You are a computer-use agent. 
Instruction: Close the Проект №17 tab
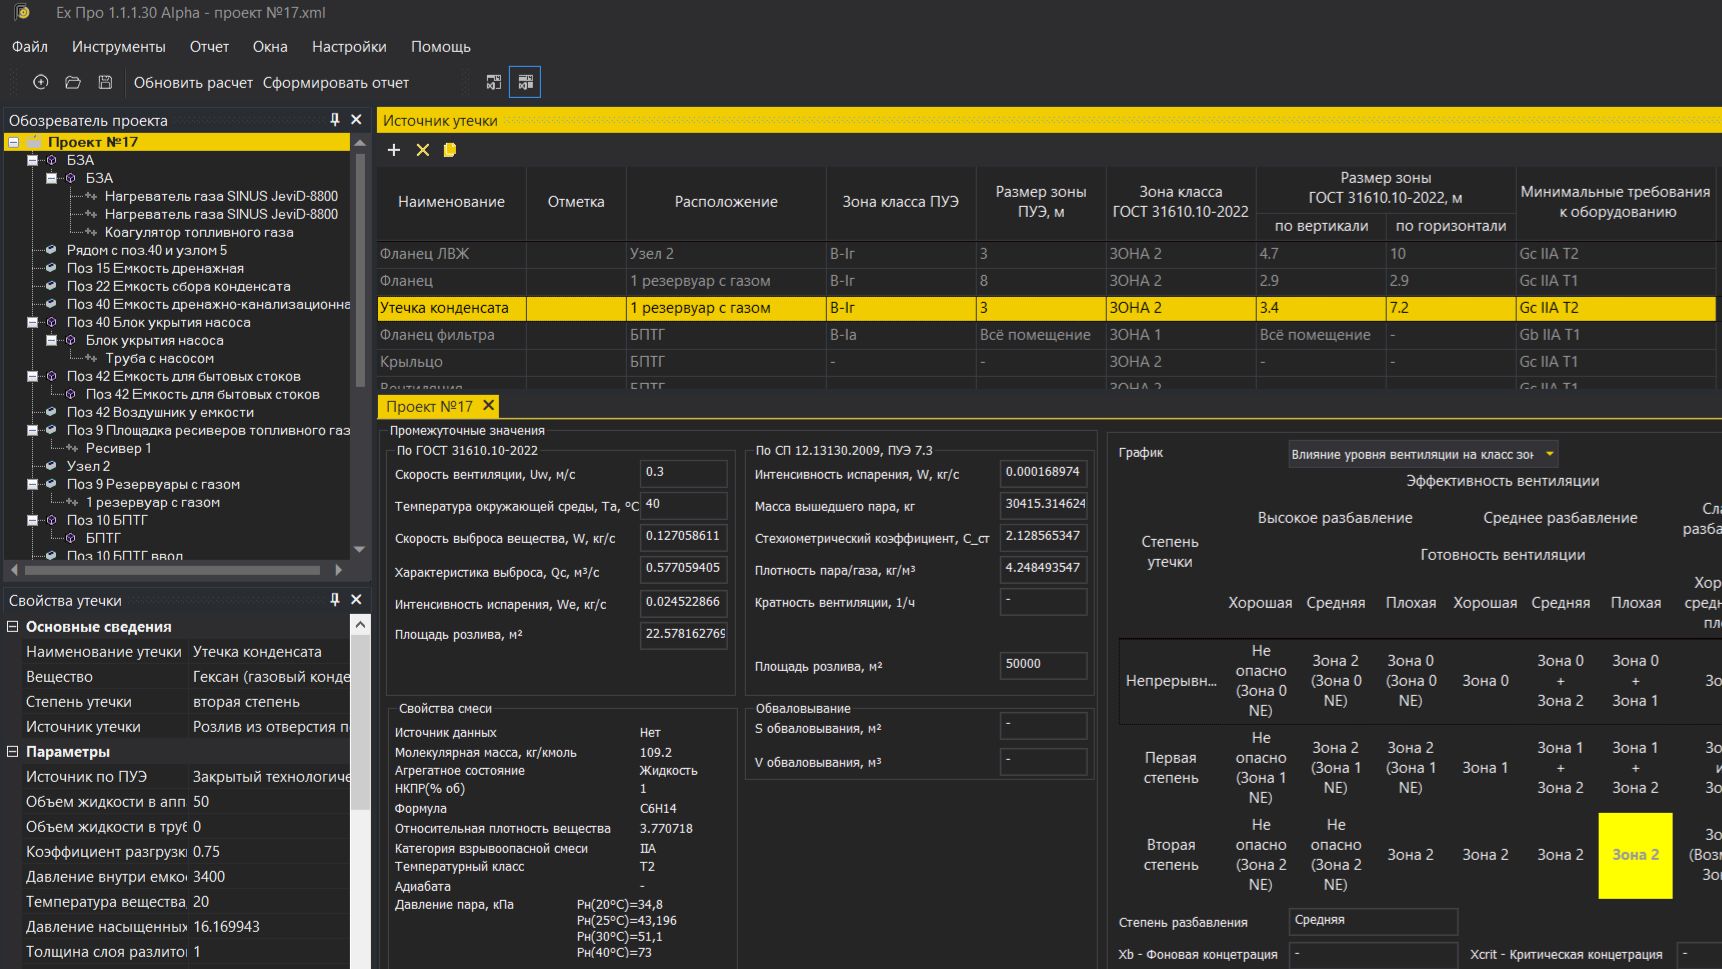click(x=488, y=406)
